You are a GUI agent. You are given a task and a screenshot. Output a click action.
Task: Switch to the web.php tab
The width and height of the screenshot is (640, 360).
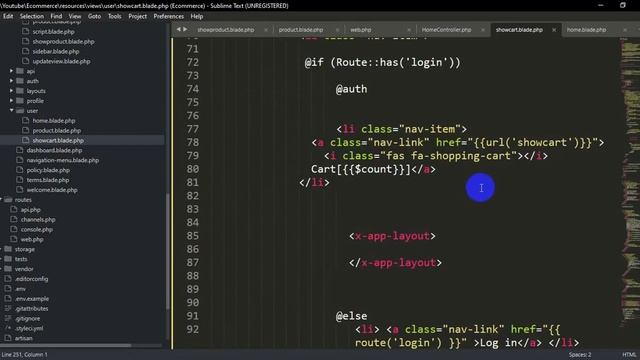click(x=361, y=30)
